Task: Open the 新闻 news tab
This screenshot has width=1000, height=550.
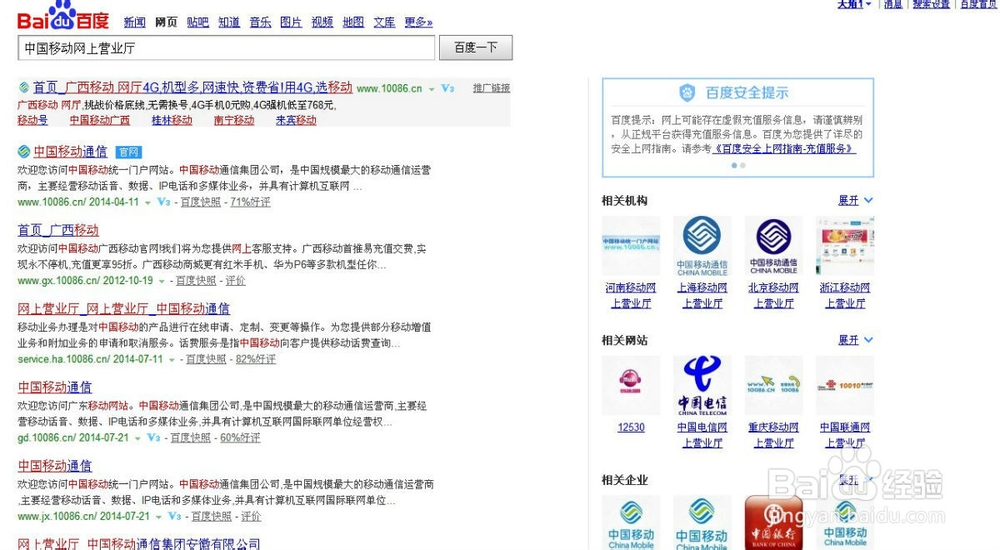Action: 135,22
